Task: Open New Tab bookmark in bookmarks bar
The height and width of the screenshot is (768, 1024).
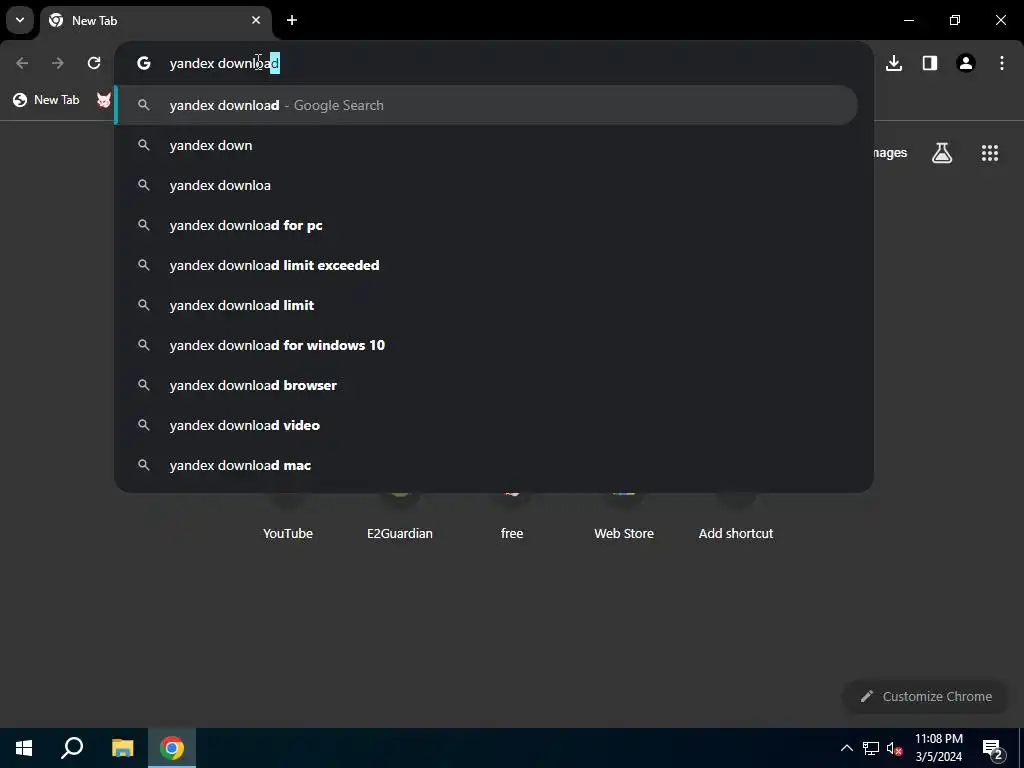Action: [x=46, y=100]
